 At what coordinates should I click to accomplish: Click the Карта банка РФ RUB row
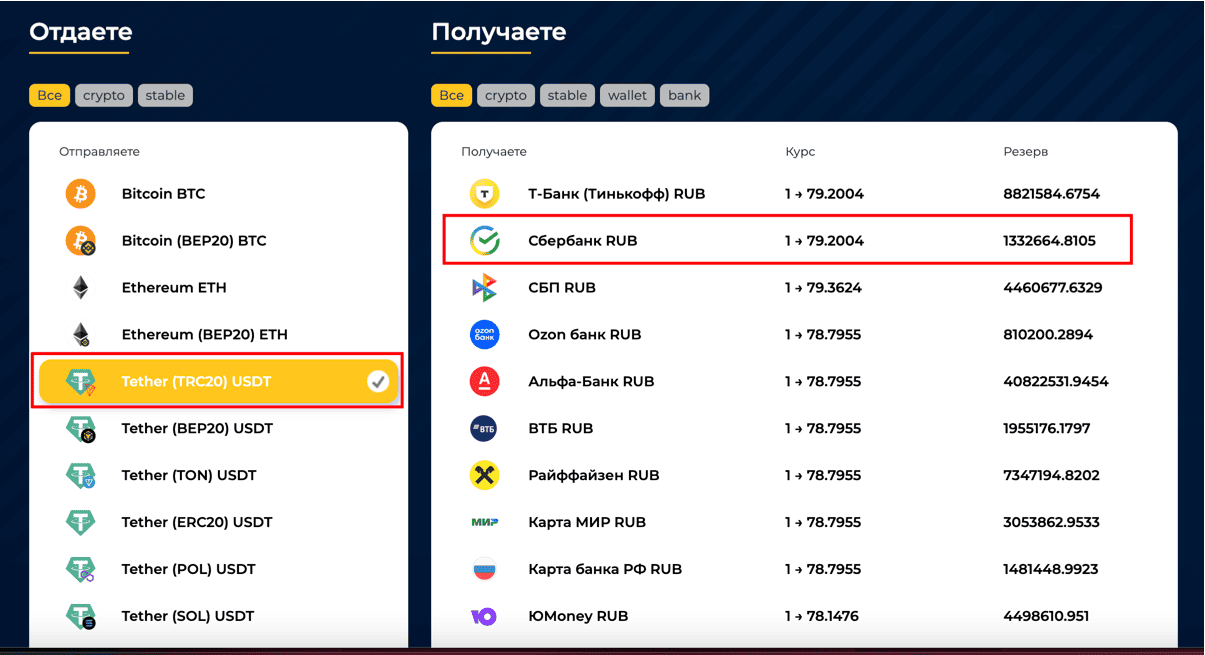pyautogui.click(x=605, y=569)
